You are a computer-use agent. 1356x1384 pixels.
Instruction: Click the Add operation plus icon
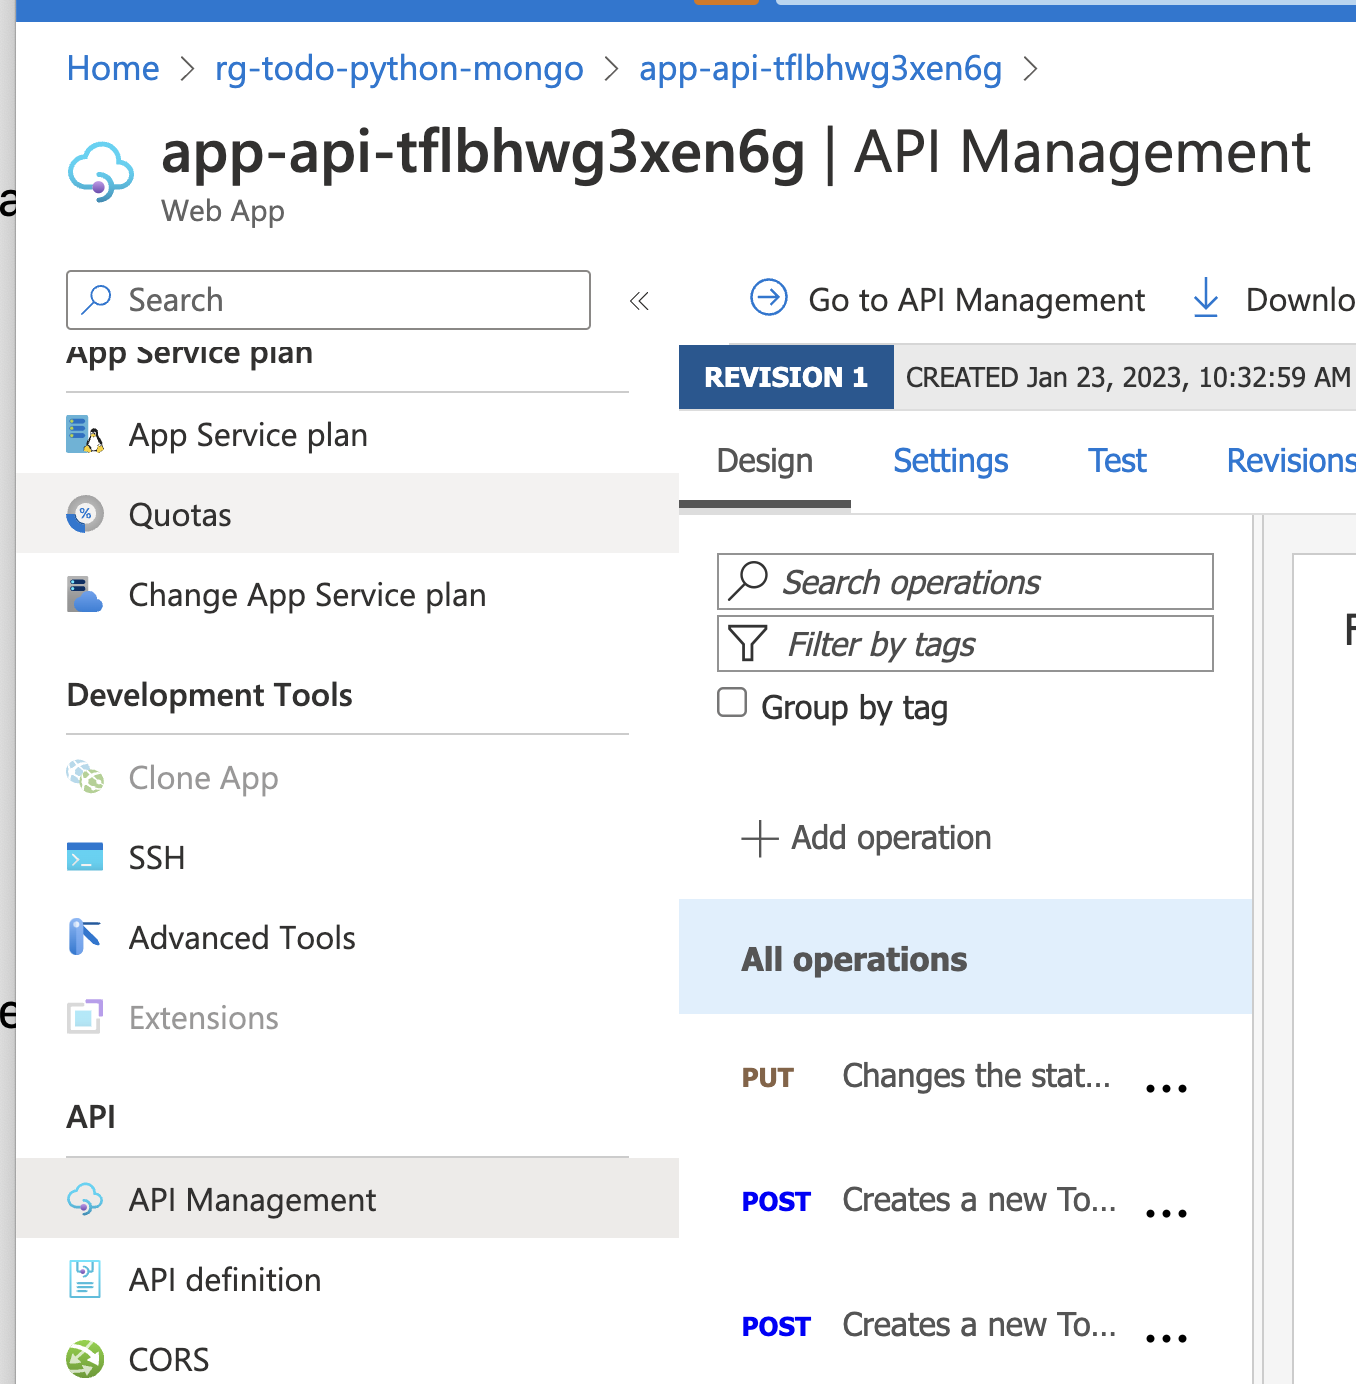pyautogui.click(x=759, y=839)
